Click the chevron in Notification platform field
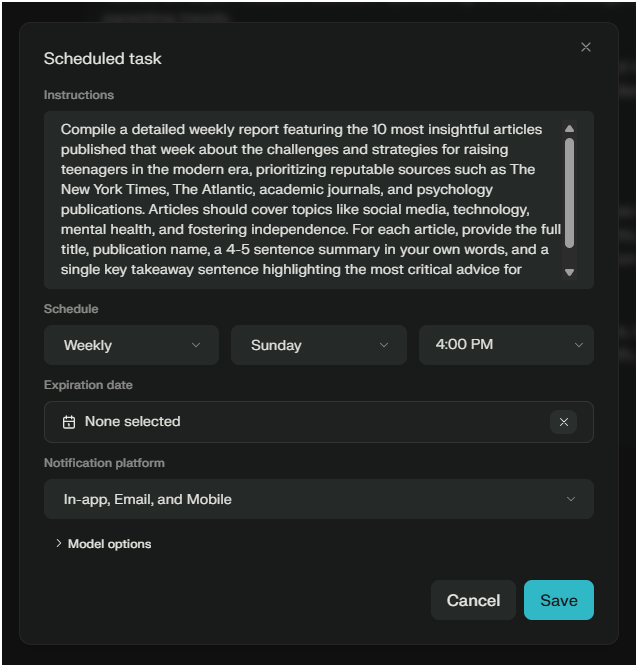This screenshot has height=667, width=638. (571, 499)
